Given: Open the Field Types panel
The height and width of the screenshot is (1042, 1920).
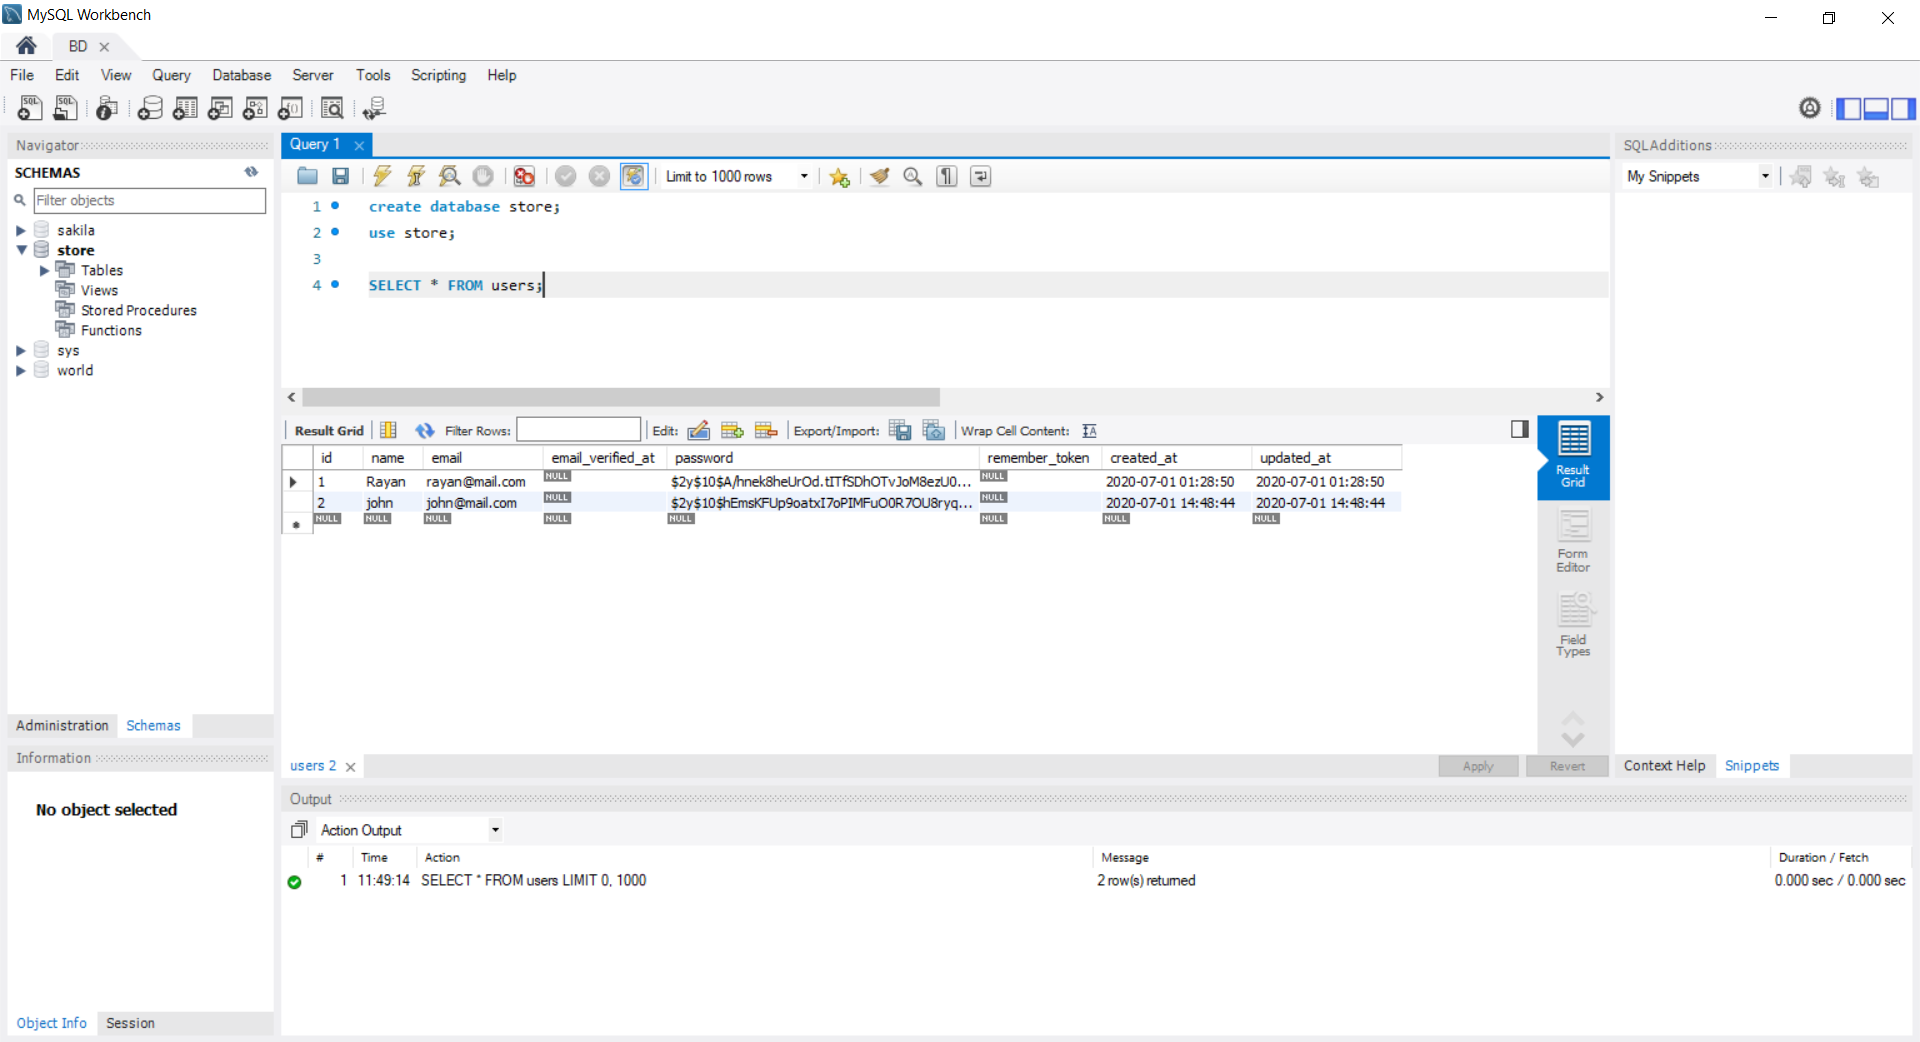Looking at the screenshot, I should coord(1572,625).
